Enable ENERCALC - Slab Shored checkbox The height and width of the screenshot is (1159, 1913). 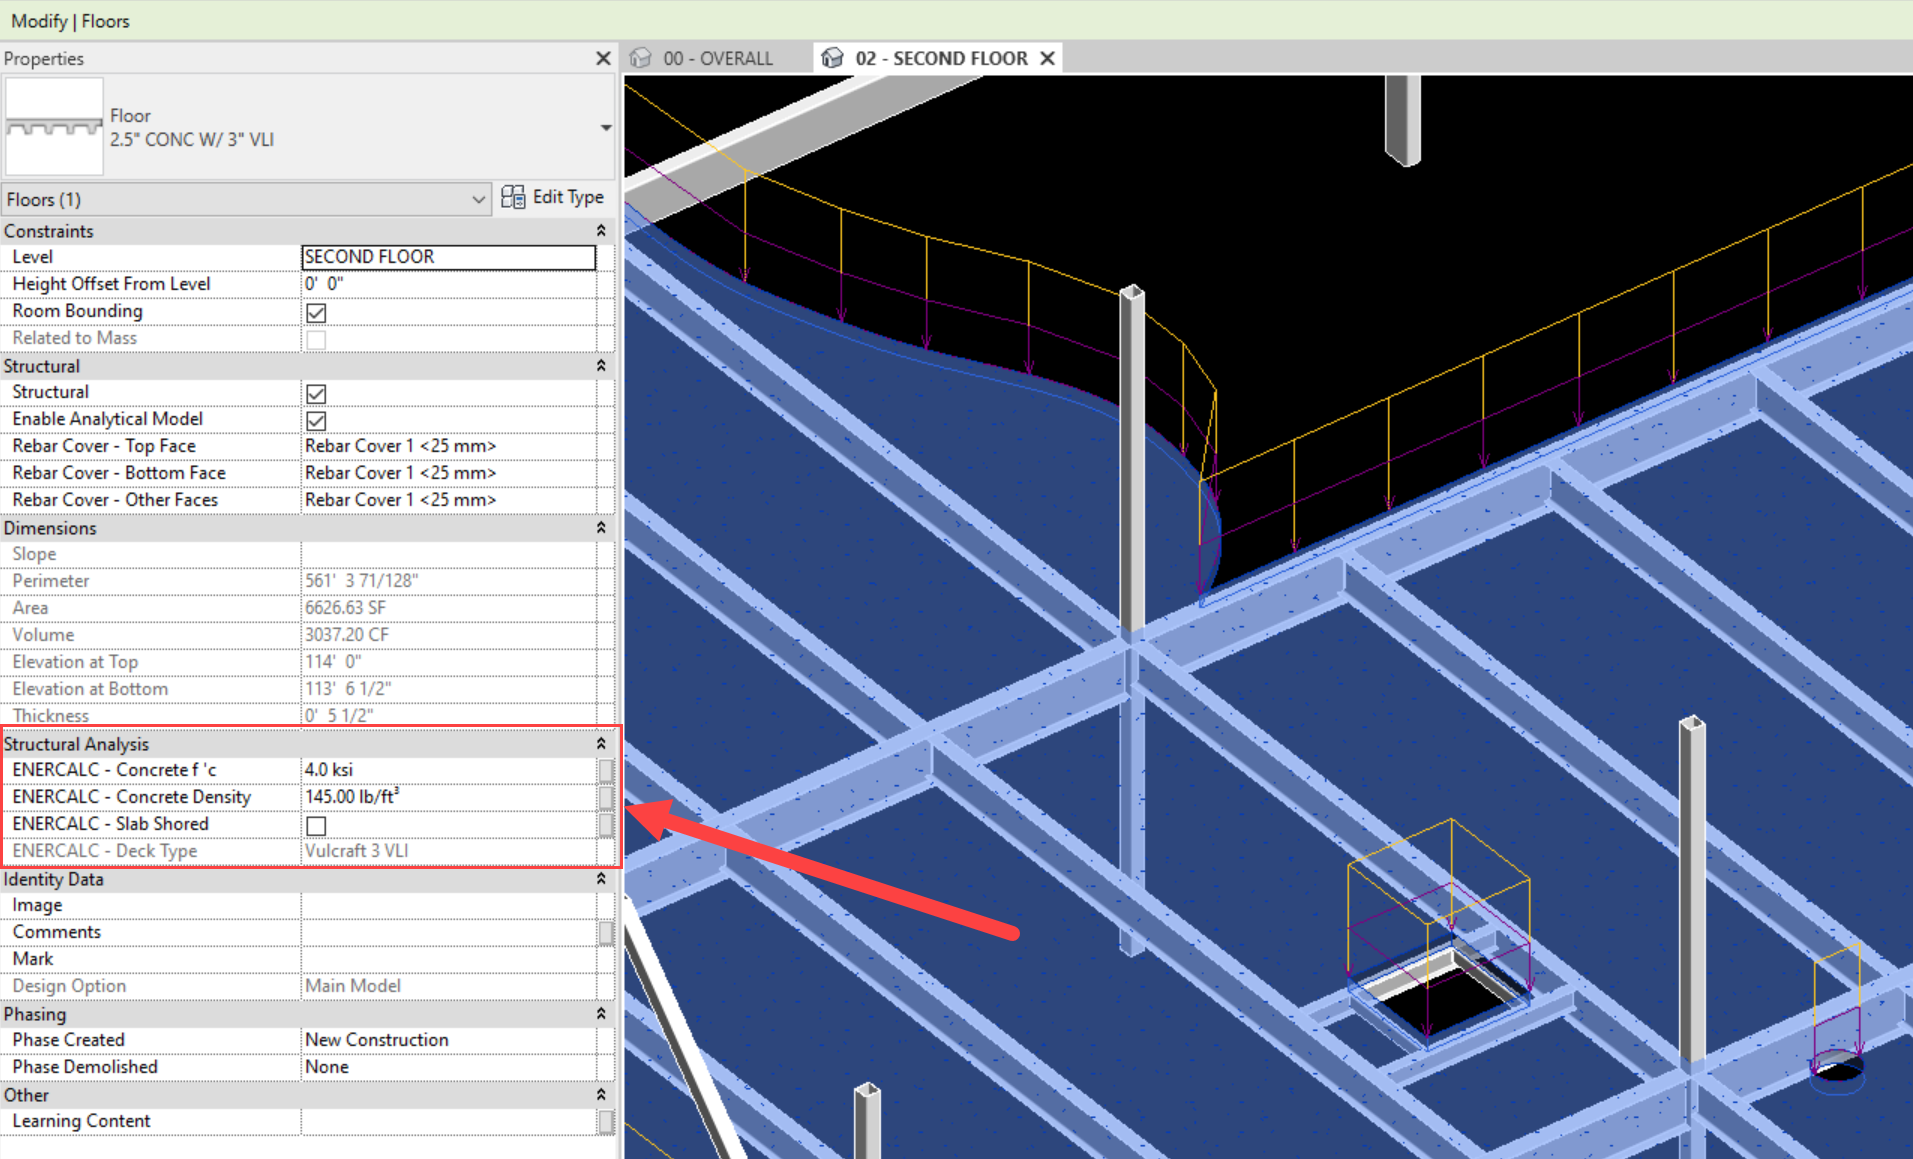coord(316,825)
